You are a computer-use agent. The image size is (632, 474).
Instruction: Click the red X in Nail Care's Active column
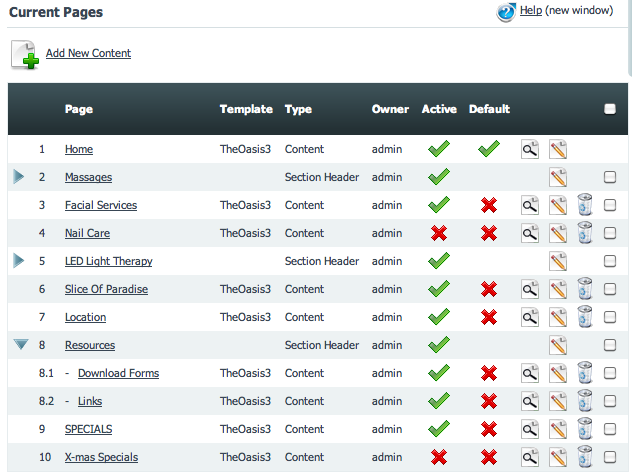coord(439,233)
